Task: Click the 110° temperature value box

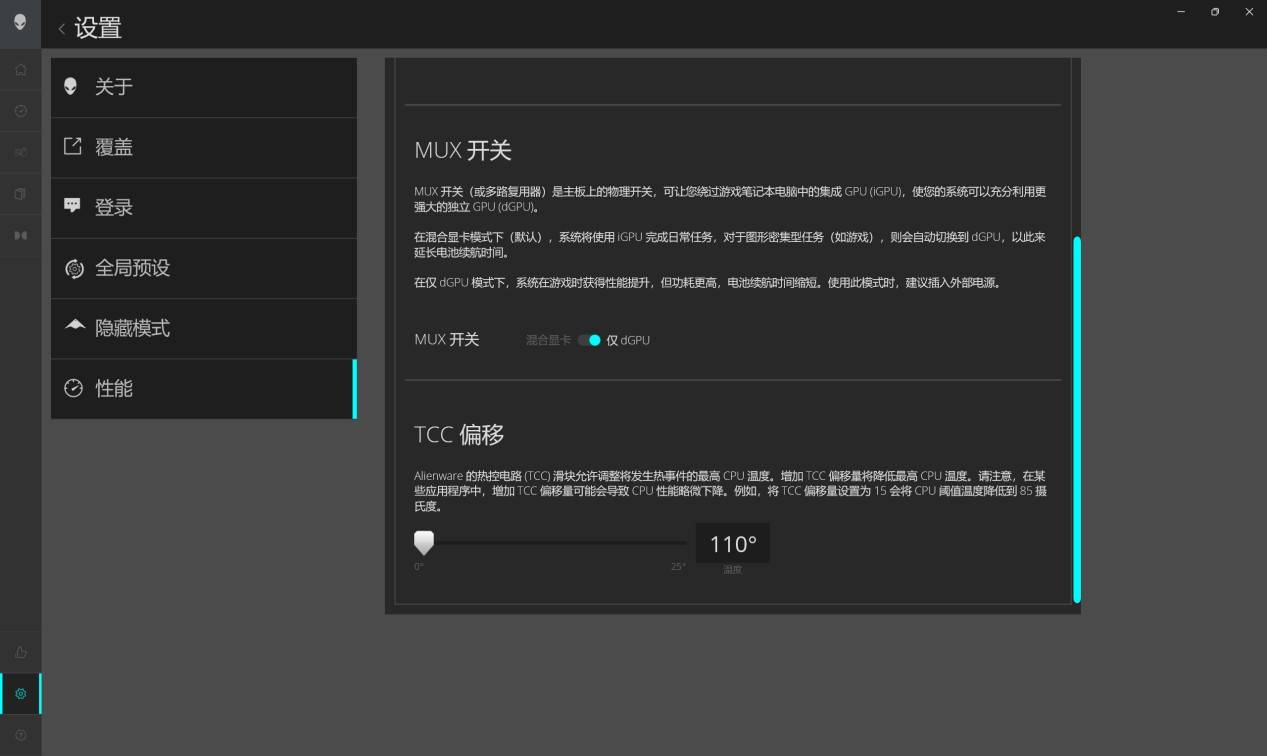Action: pyautogui.click(x=733, y=544)
